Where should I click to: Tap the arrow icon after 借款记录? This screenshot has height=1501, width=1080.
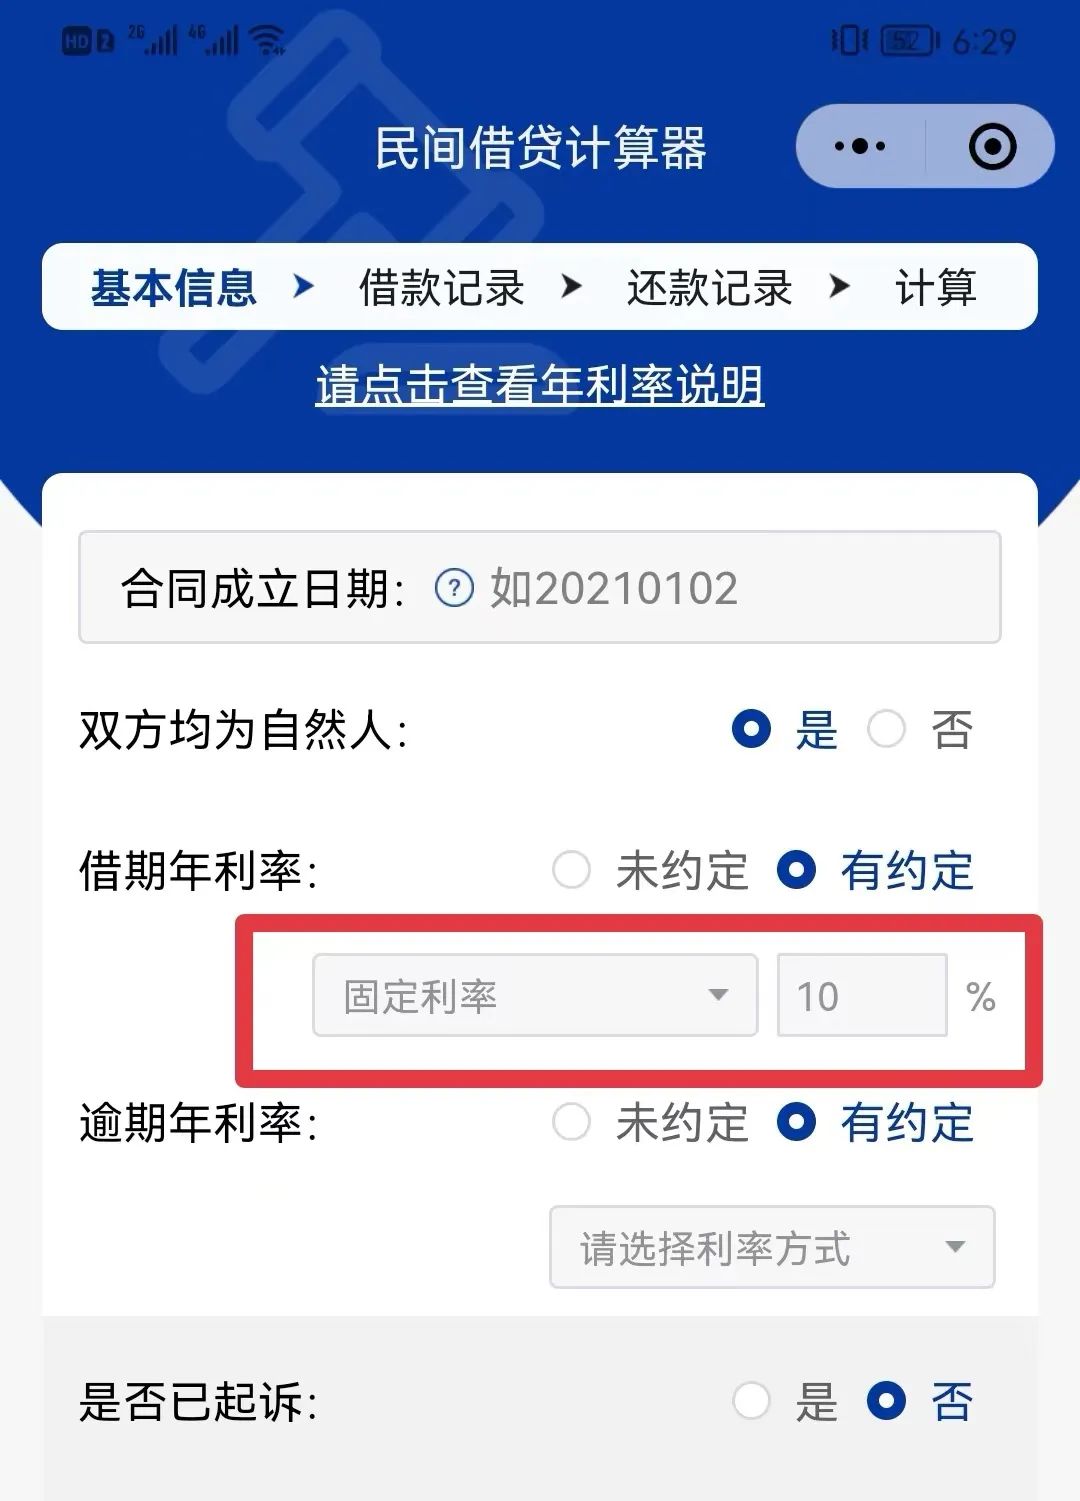click(571, 287)
